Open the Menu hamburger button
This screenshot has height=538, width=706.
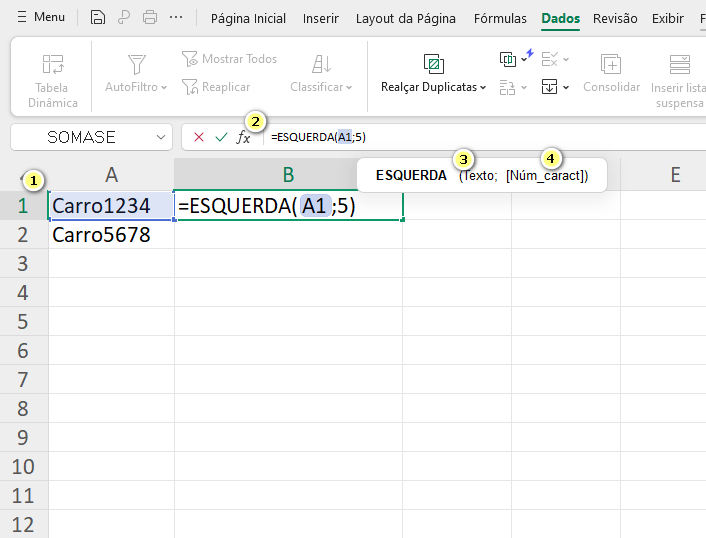pos(41,17)
